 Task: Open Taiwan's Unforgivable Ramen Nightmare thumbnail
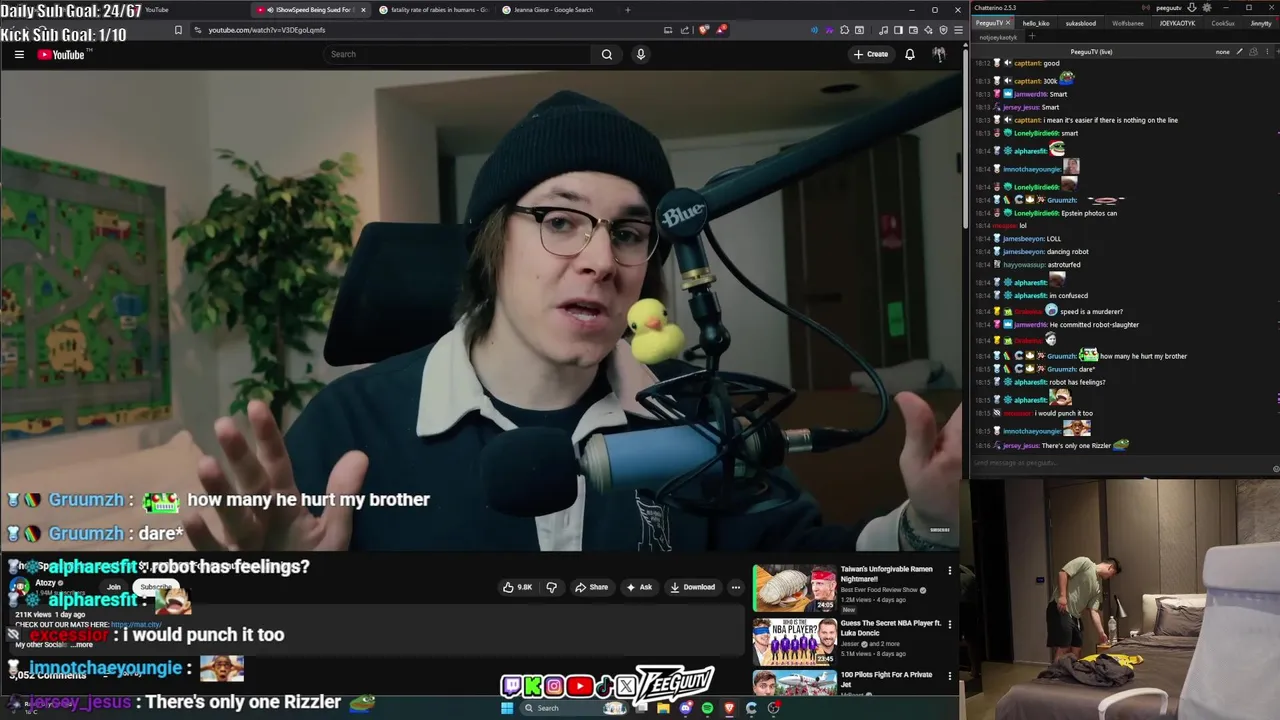point(795,588)
